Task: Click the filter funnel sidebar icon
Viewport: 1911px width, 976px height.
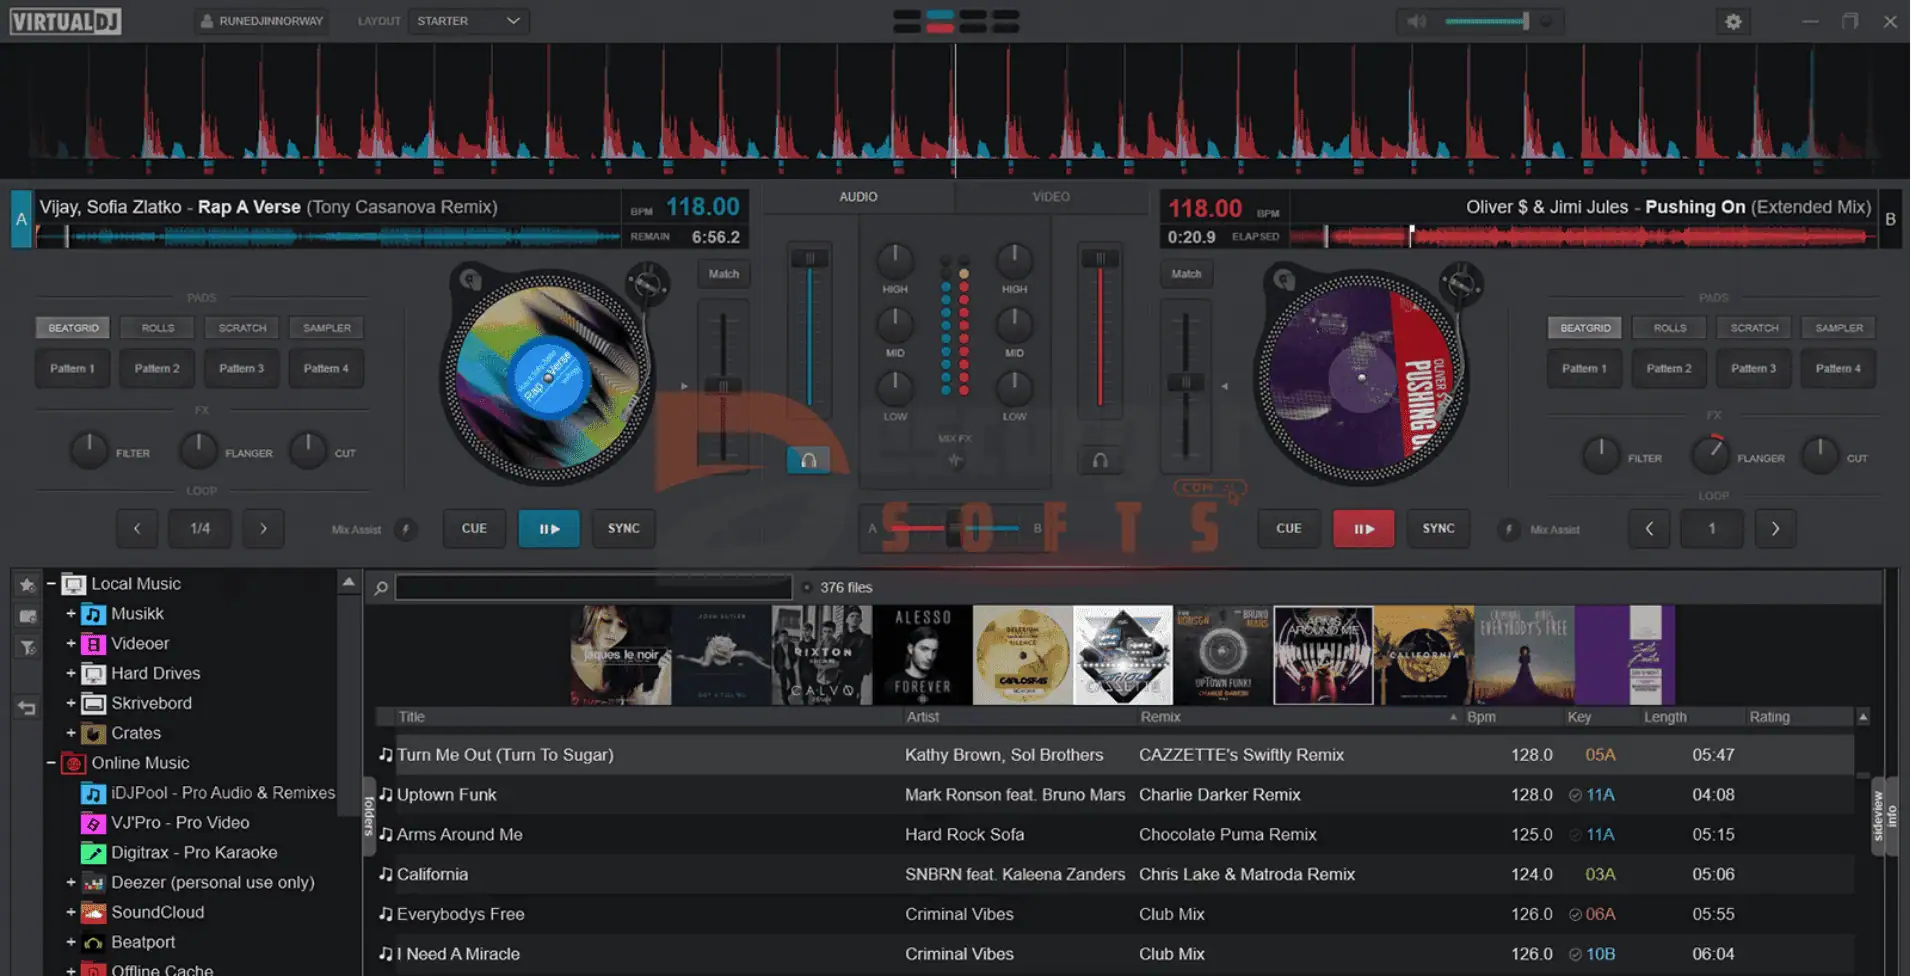Action: tap(27, 648)
